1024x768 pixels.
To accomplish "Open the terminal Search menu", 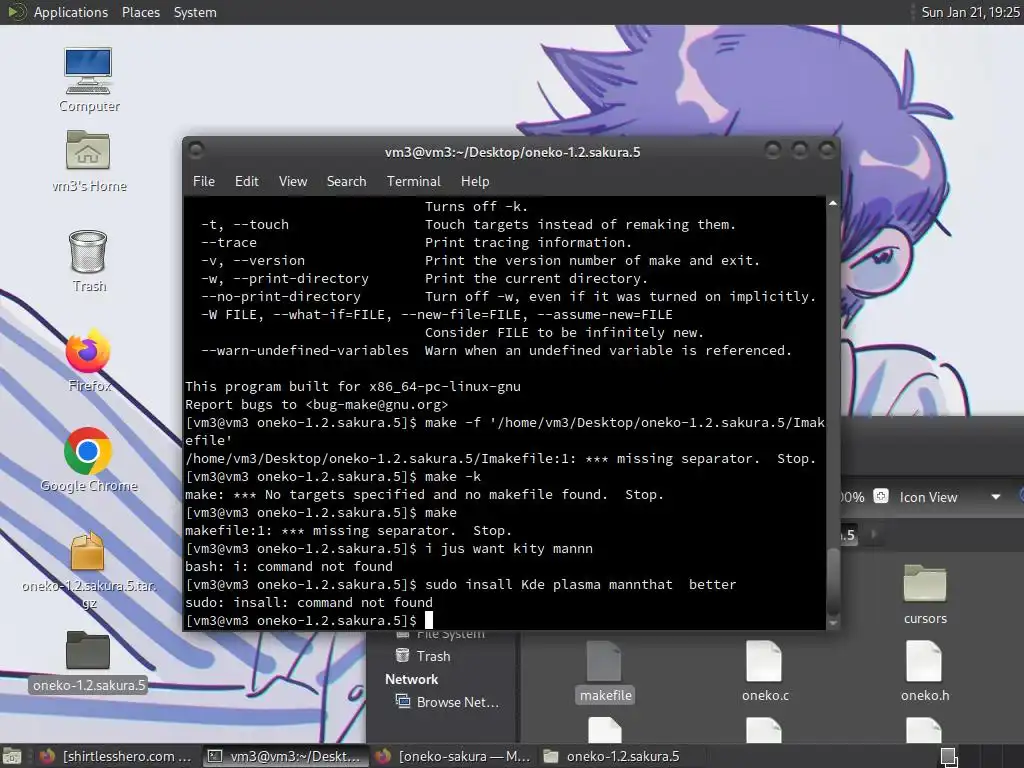I will [x=346, y=182].
